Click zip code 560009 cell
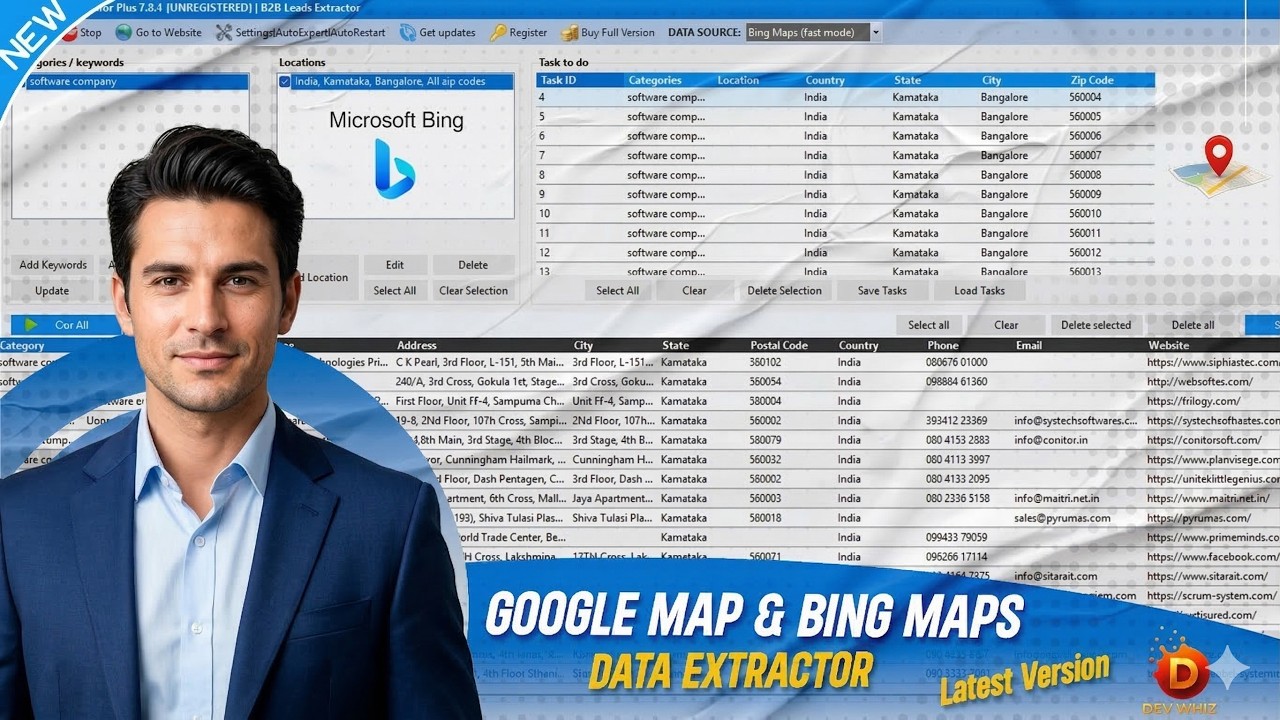Viewport: 1280px width, 720px height. coord(1085,194)
